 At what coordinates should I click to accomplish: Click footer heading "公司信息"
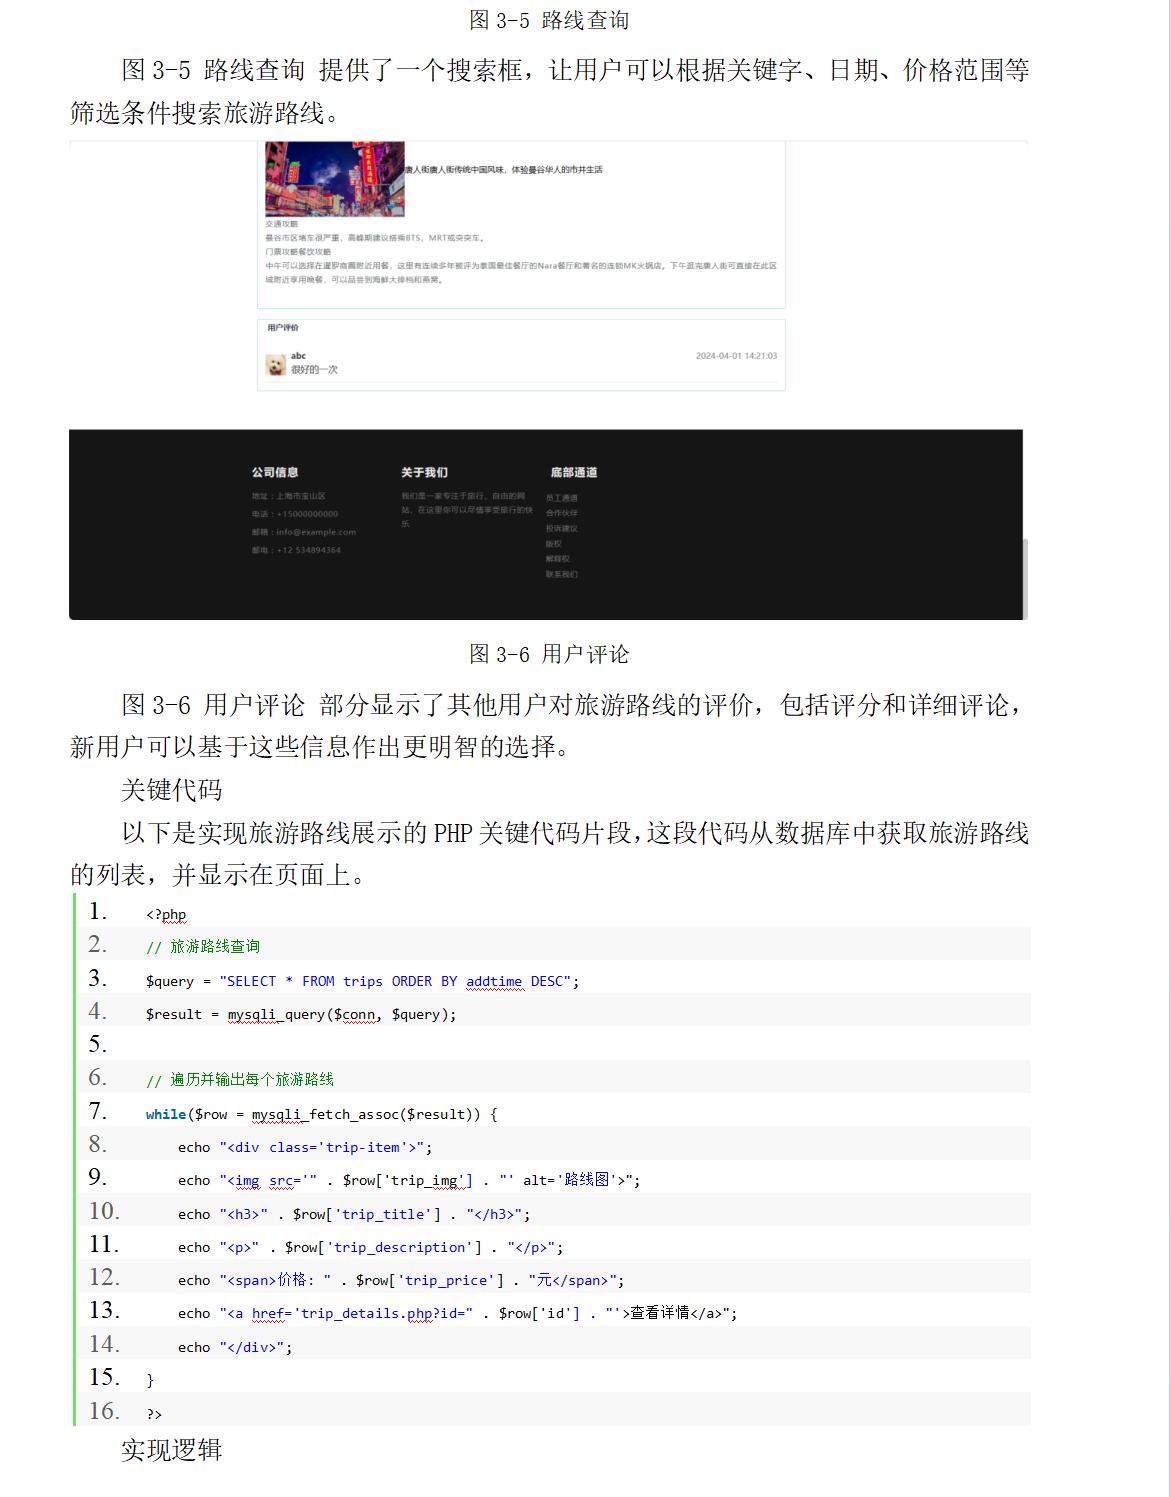[275, 472]
